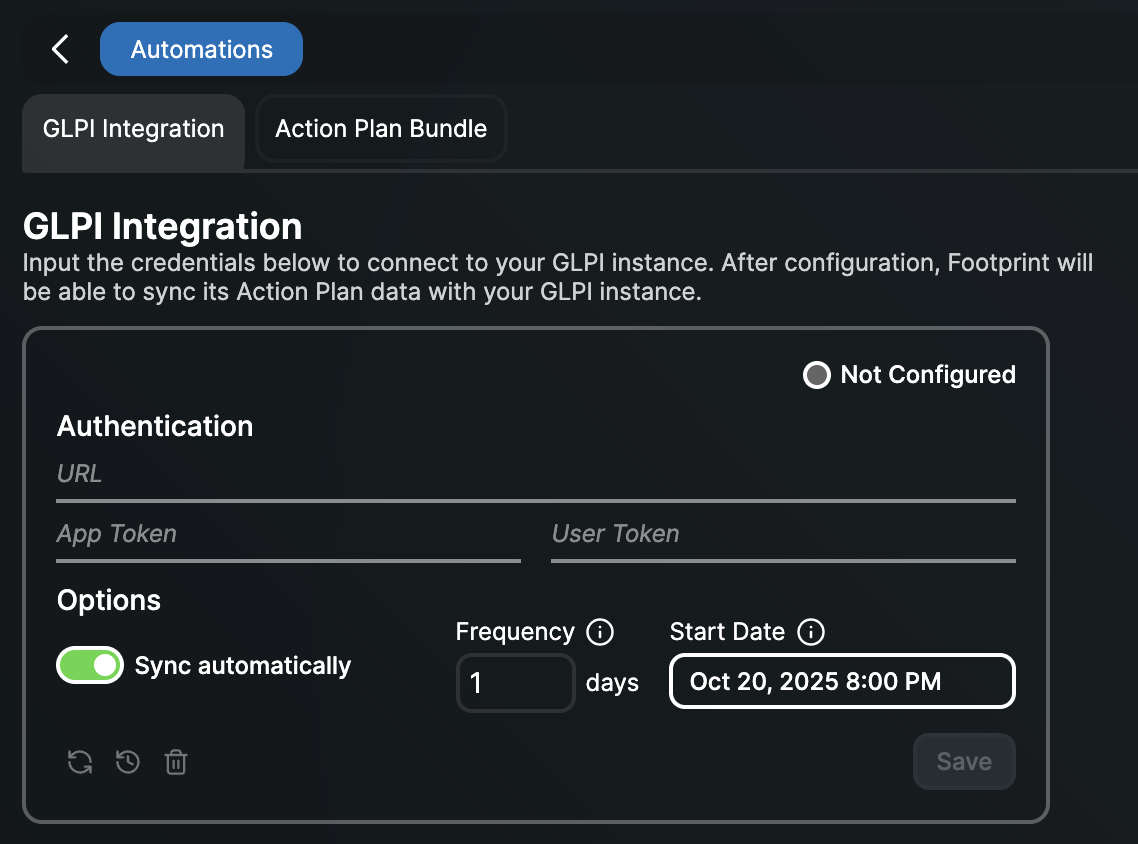This screenshot has width=1138, height=844.
Task: Click the 'days' unit label
Action: click(612, 683)
